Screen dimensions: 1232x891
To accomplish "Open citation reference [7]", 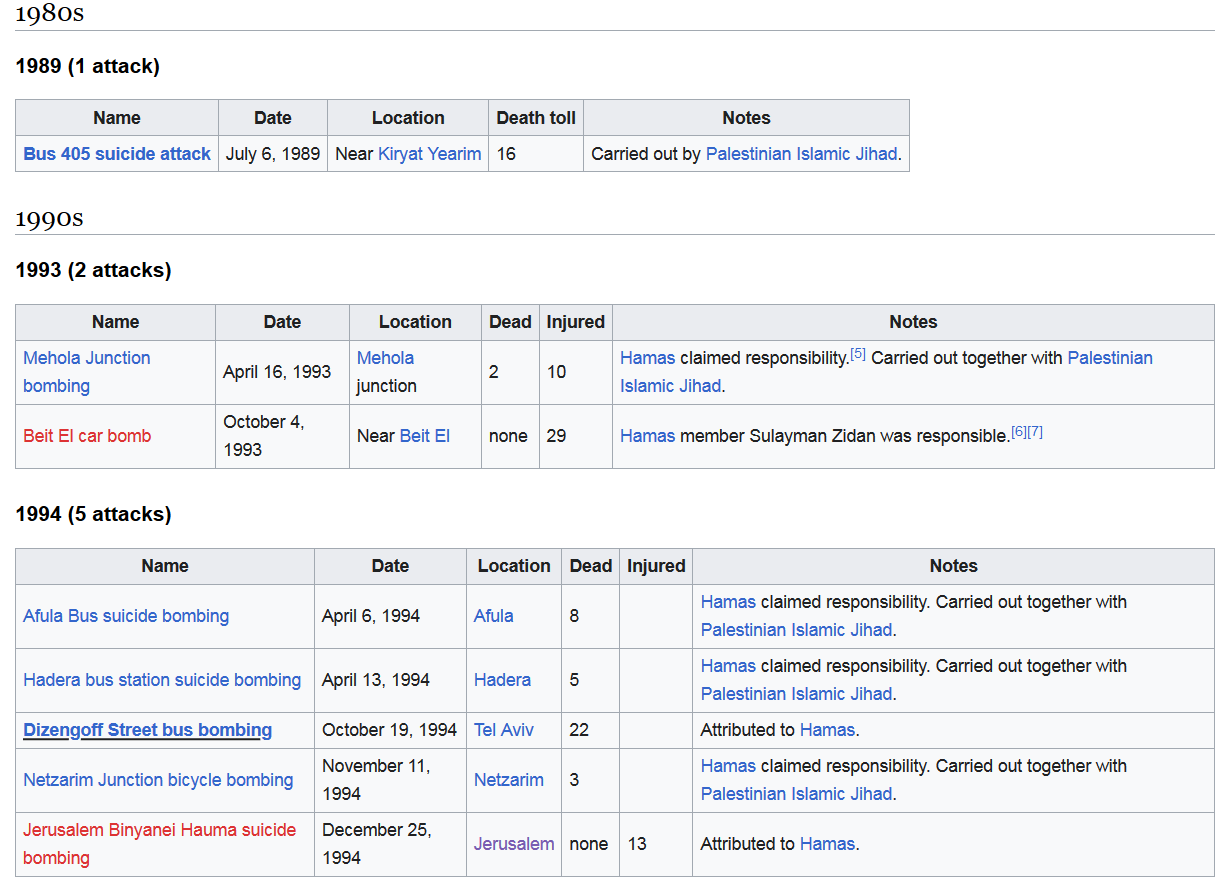I will tap(1035, 432).
